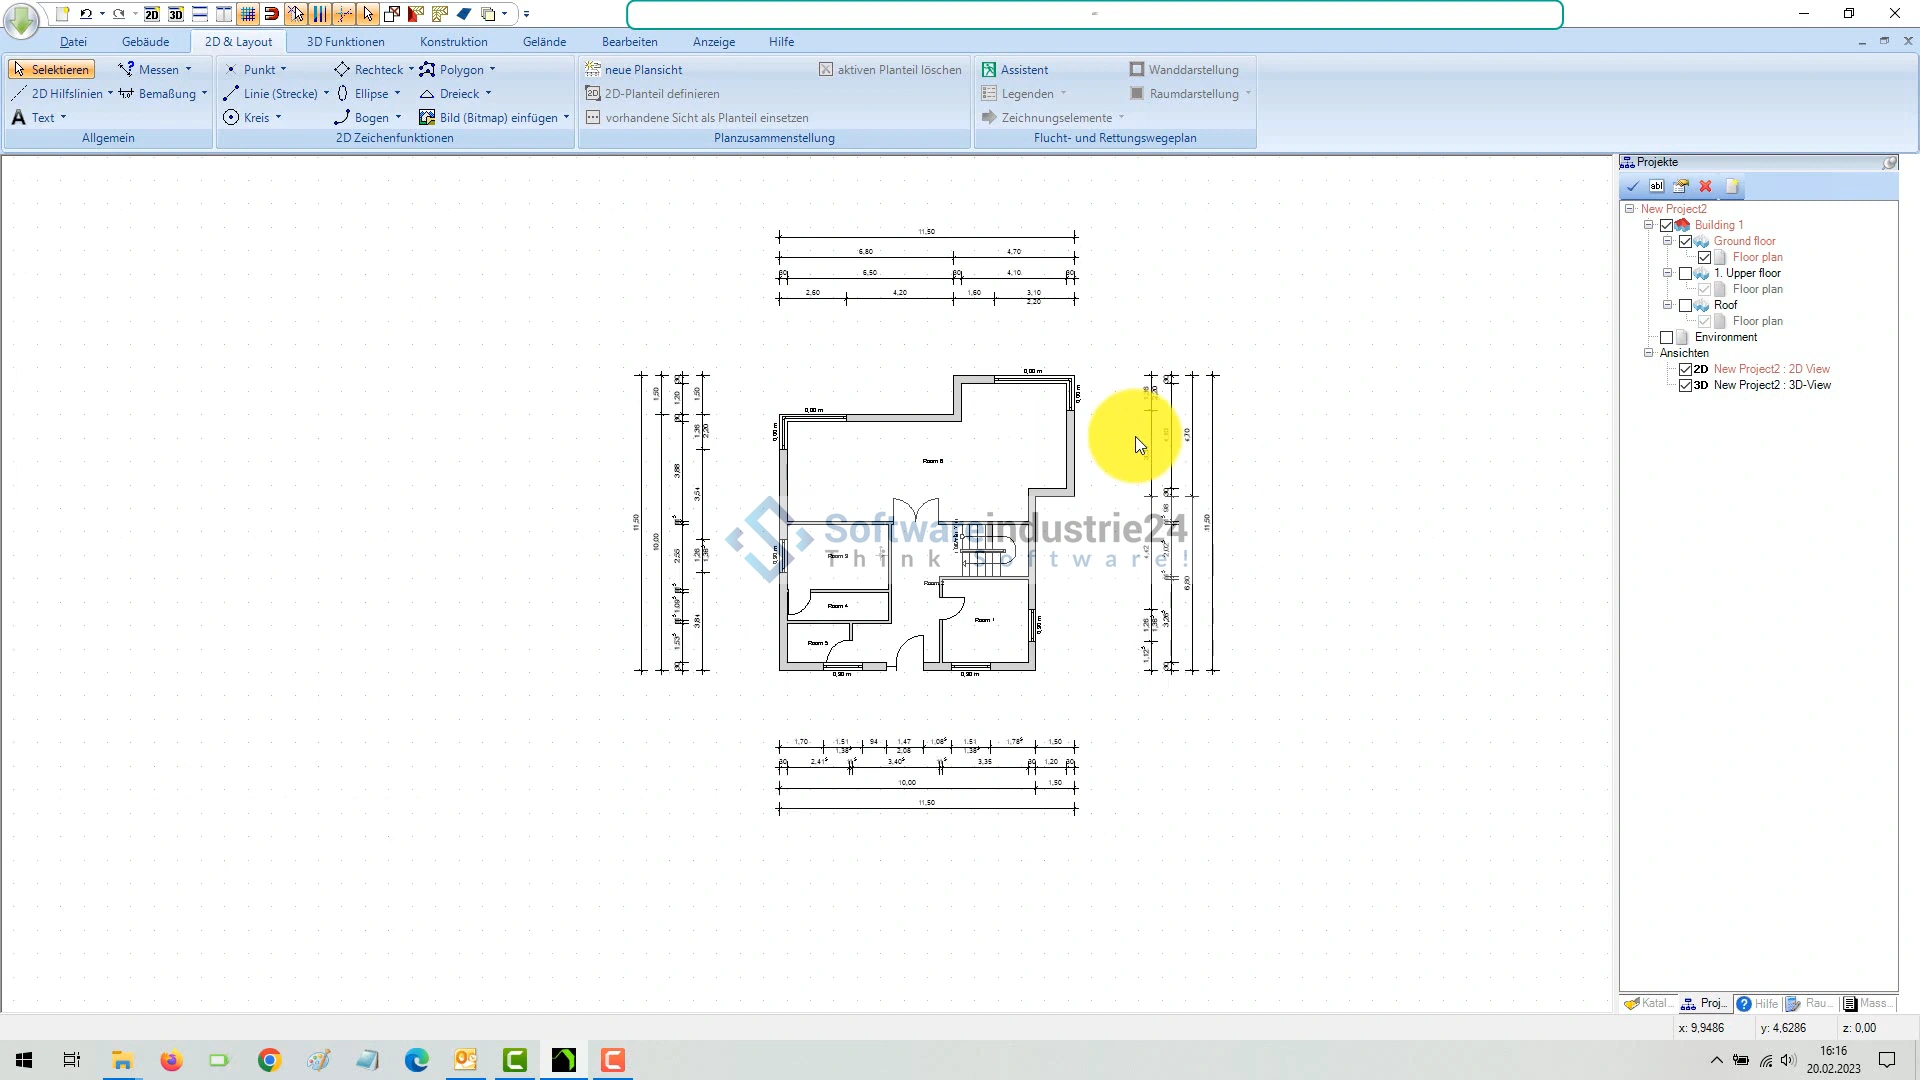This screenshot has width=1920, height=1080.
Task: Uncheck the 3D-View checkbox under Ansichten
Action: click(x=1686, y=385)
